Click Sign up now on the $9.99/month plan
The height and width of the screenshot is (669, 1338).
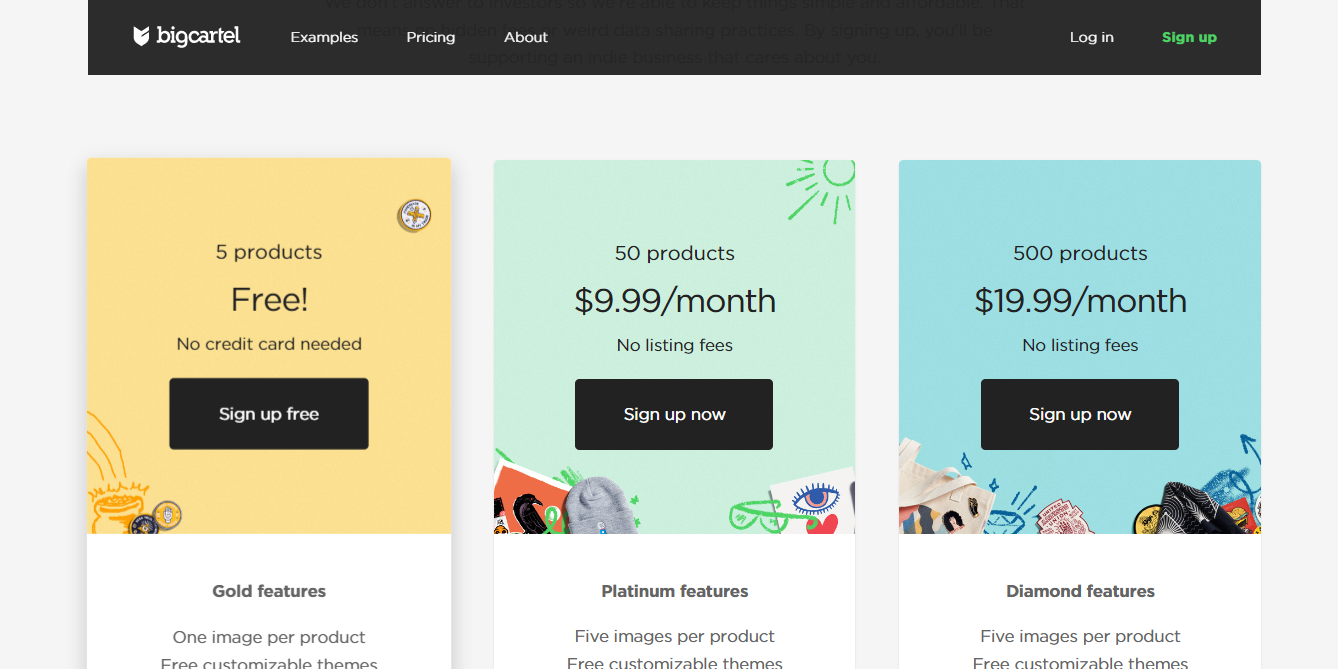tap(674, 414)
